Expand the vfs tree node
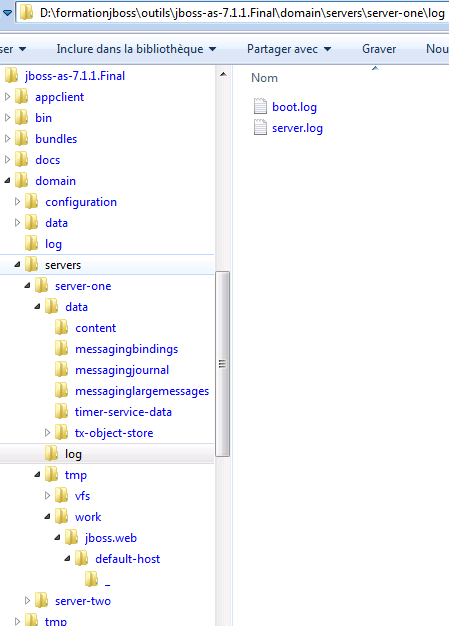The width and height of the screenshot is (449, 626). (x=47, y=495)
